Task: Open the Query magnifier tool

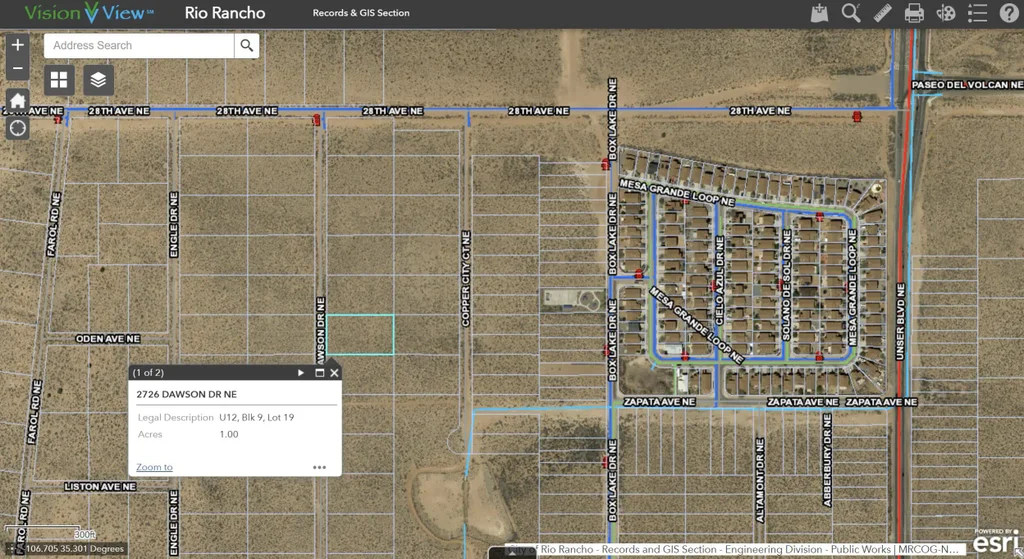Action: (x=851, y=13)
